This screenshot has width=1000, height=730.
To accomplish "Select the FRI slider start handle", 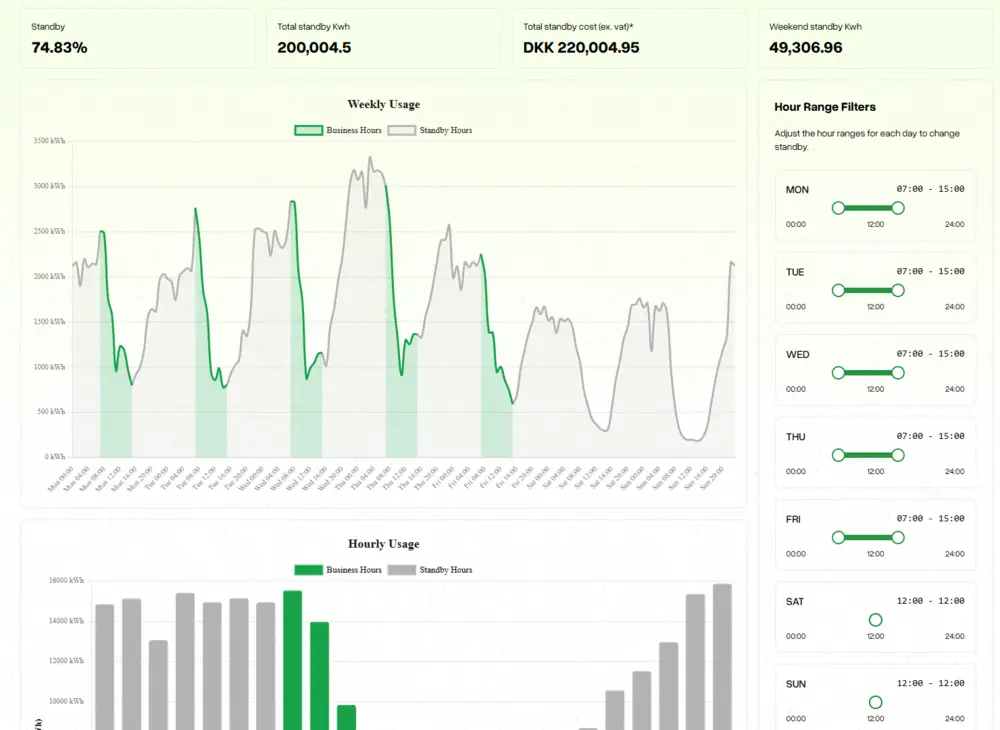I will (x=839, y=537).
